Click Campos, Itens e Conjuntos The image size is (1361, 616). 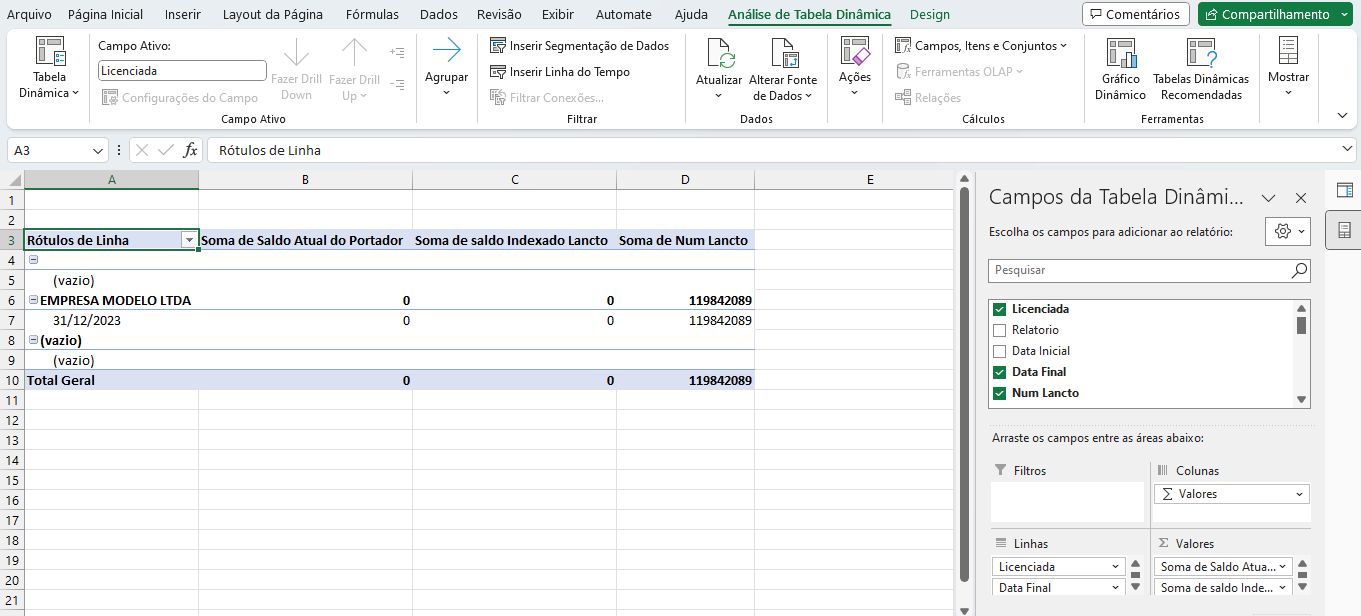click(981, 46)
